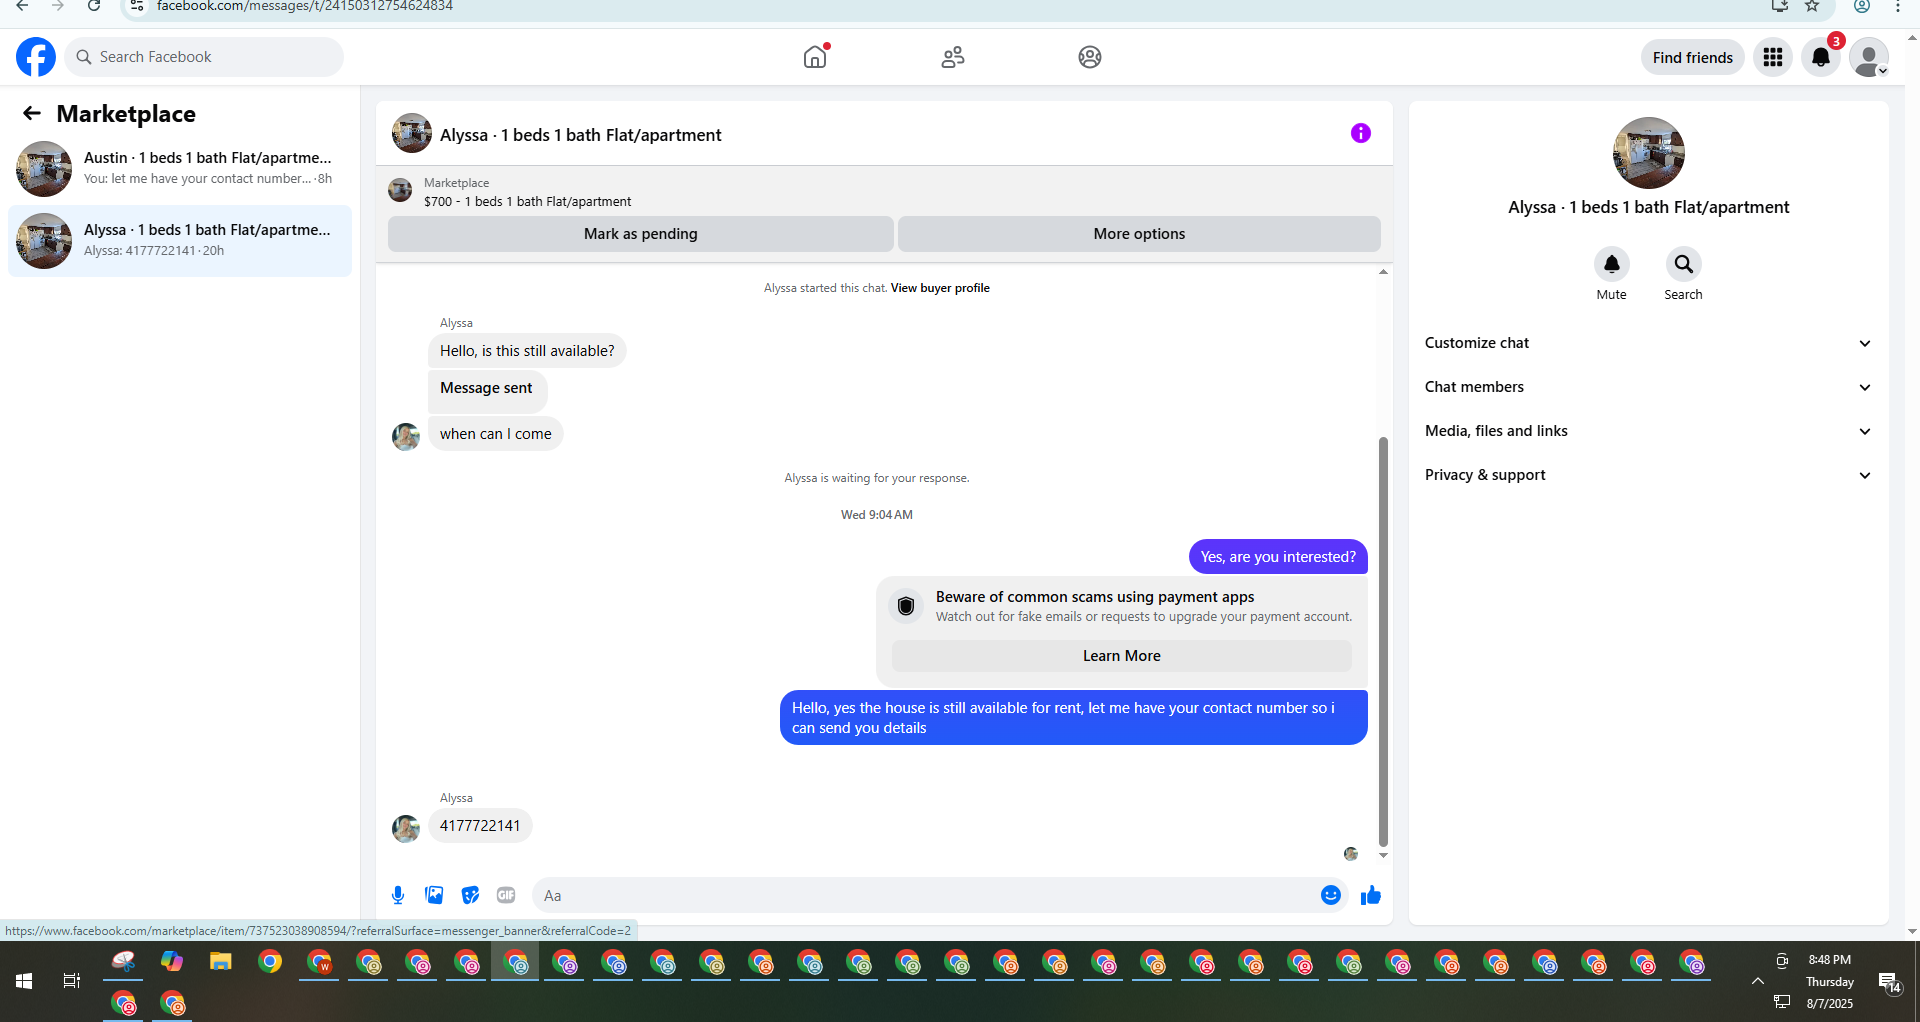Expand Chat members section
Image resolution: width=1920 pixels, height=1022 pixels.
tap(1649, 387)
